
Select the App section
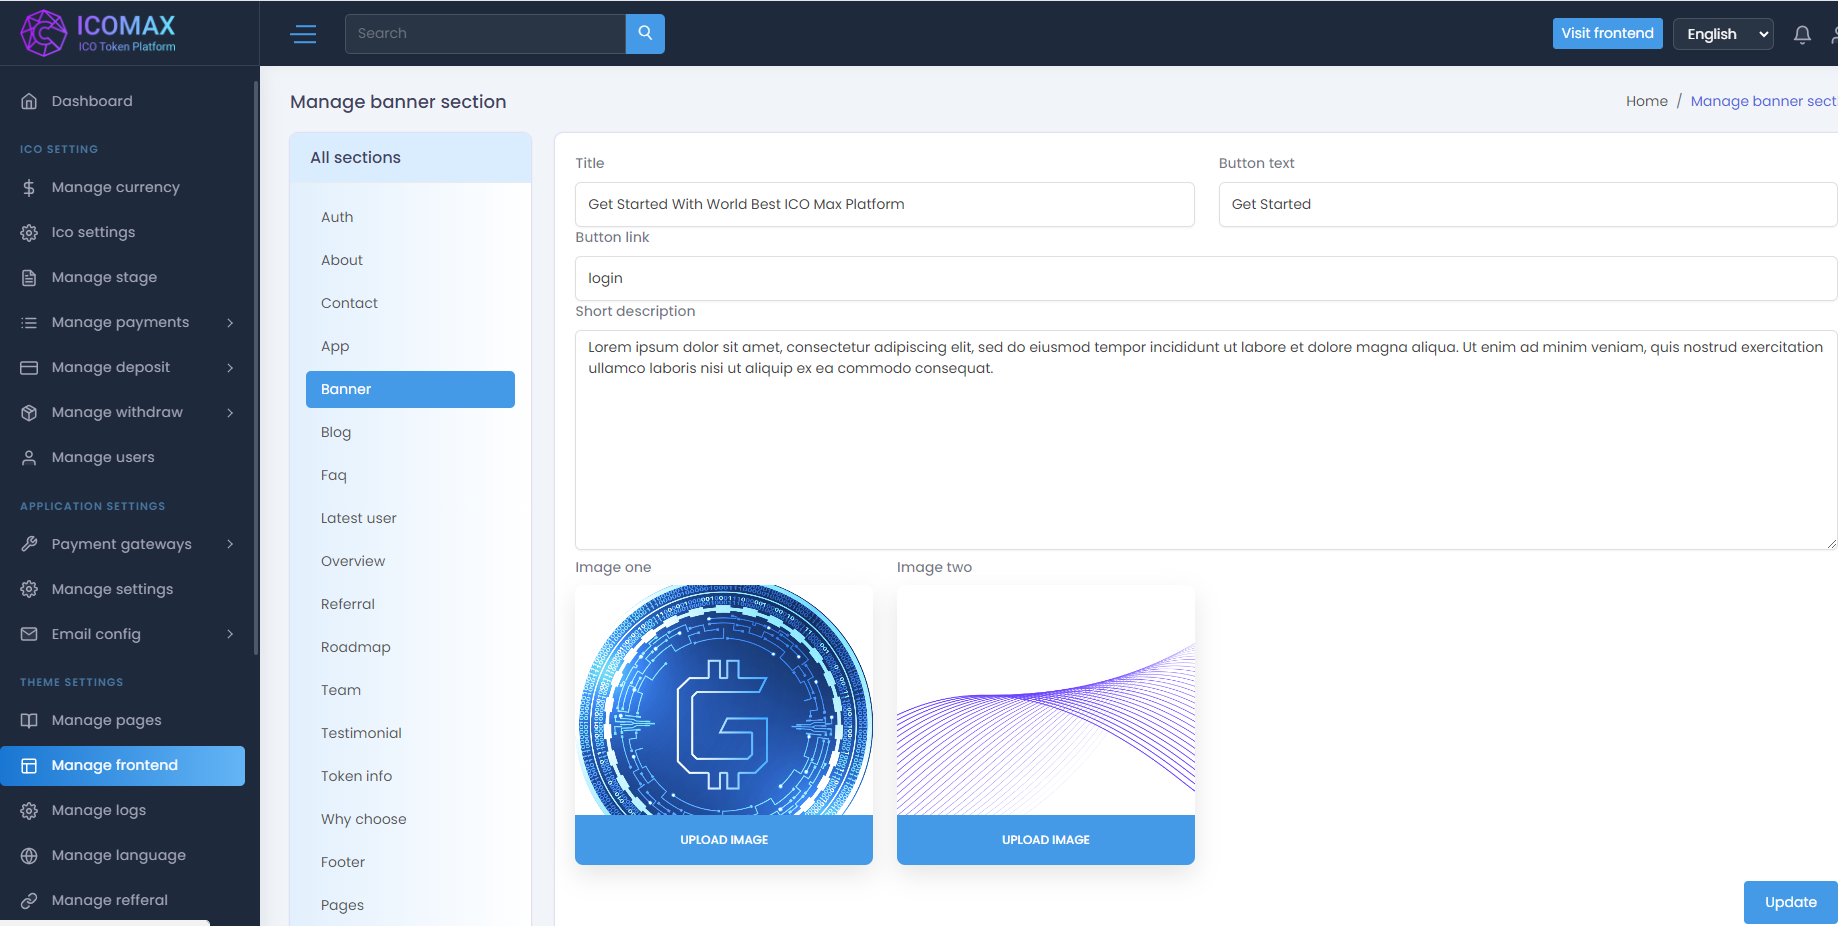pyautogui.click(x=410, y=346)
